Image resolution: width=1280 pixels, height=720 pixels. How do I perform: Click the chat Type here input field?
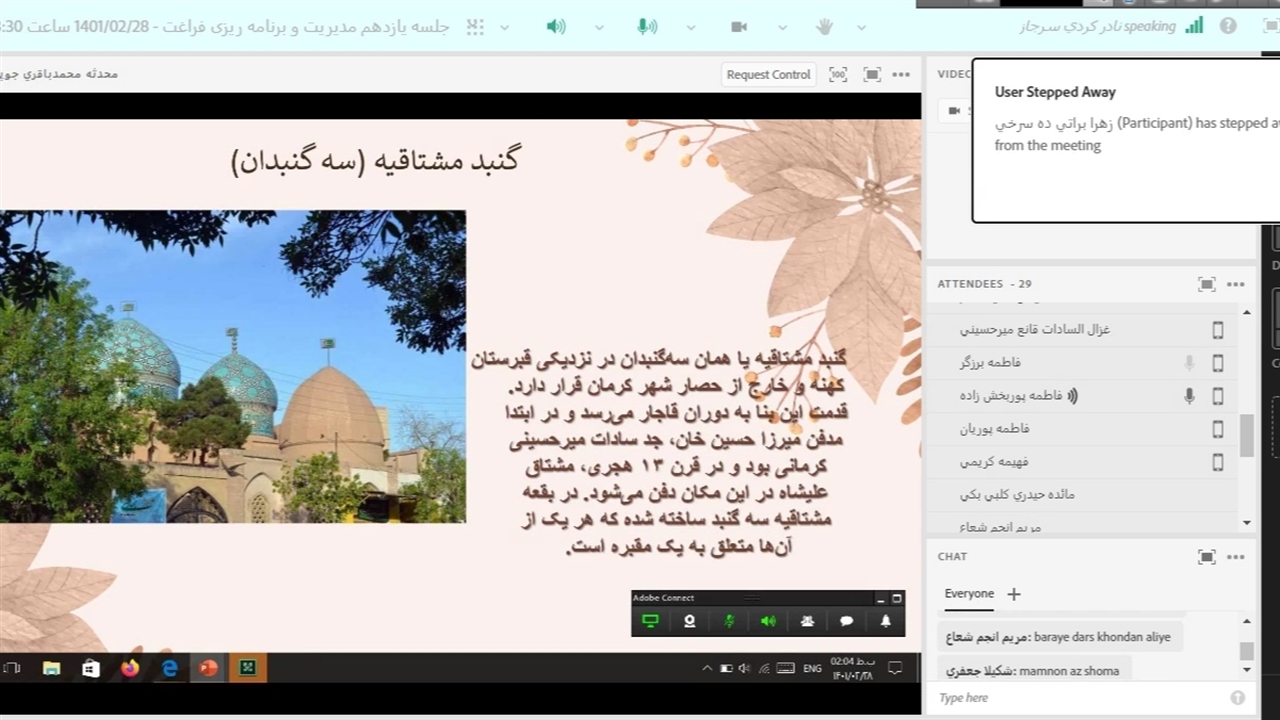1080,698
